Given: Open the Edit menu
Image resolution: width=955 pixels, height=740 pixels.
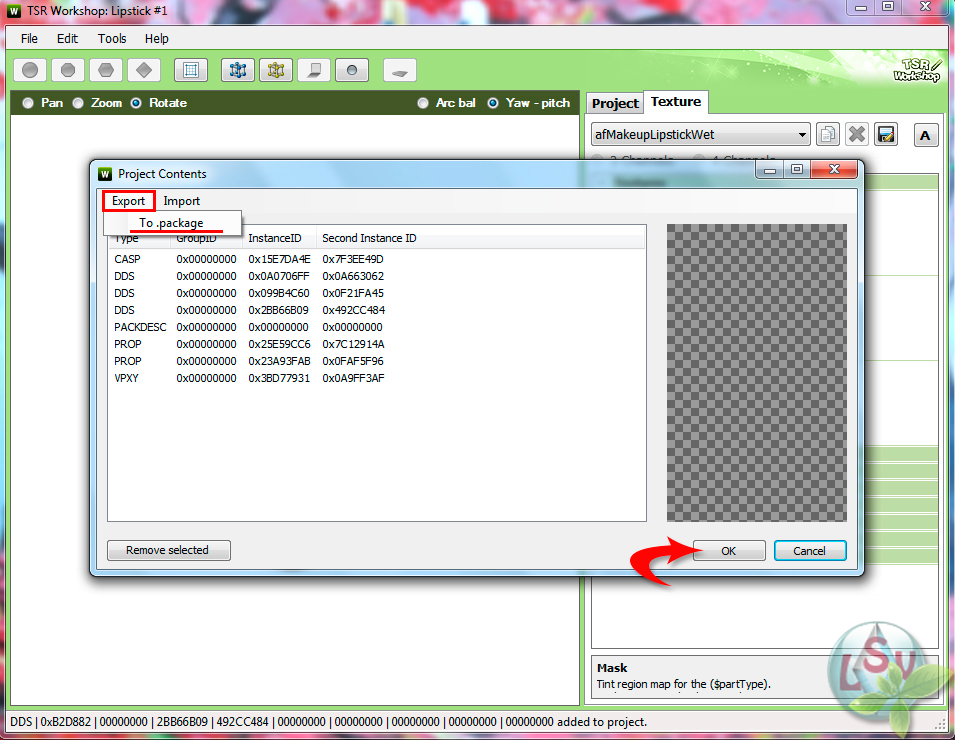Looking at the screenshot, I should click(67, 38).
